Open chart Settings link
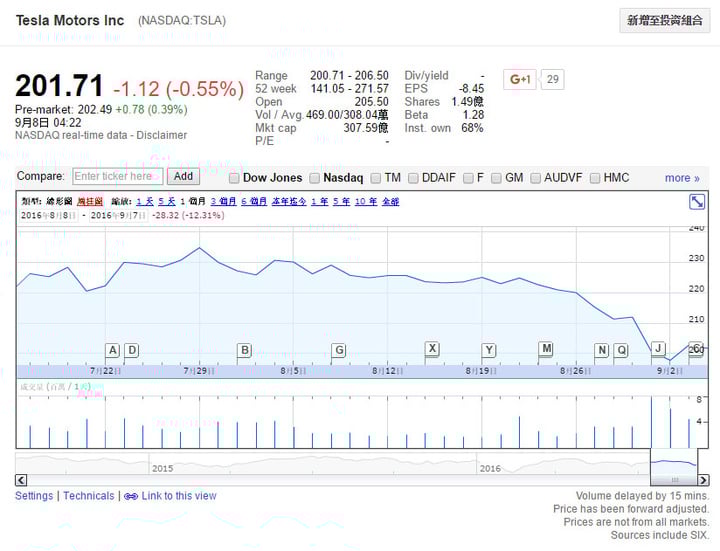The image size is (720, 551). click(34, 496)
